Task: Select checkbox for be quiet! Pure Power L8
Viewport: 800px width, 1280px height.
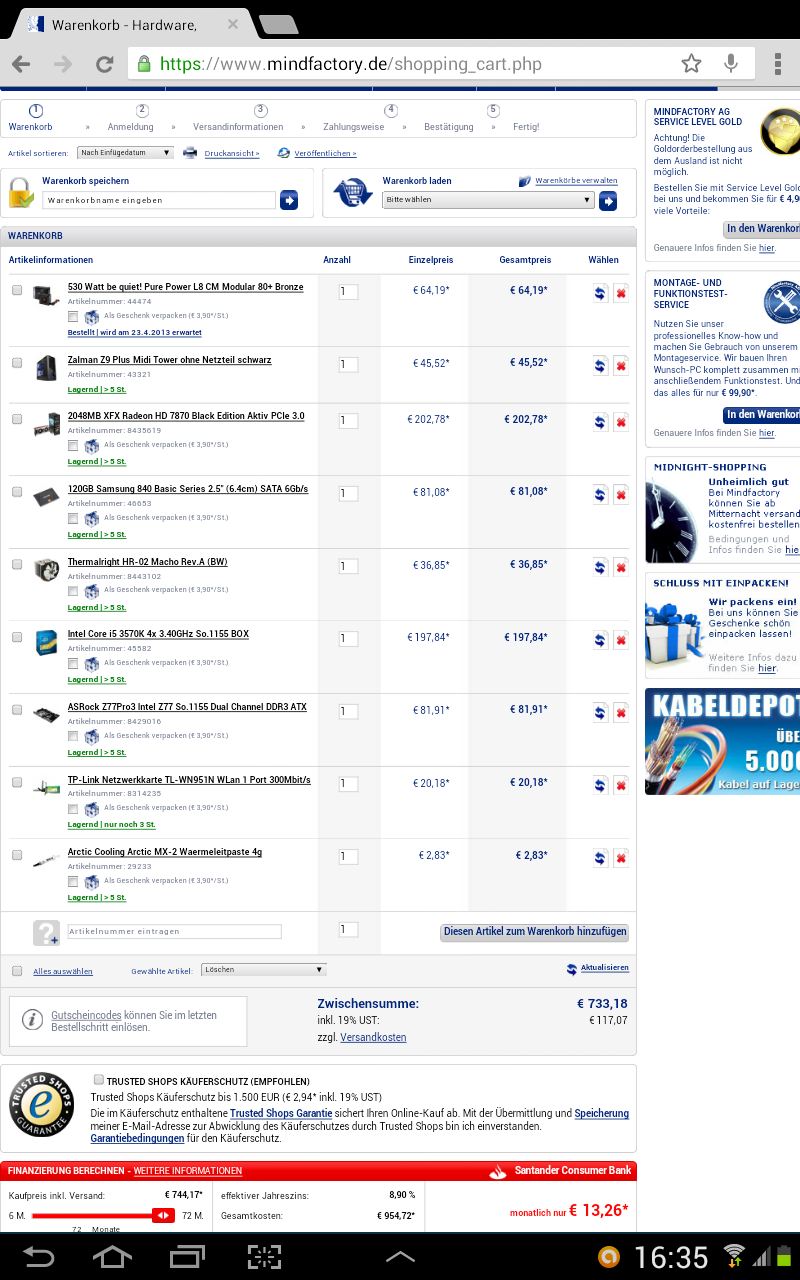Action: 17,290
